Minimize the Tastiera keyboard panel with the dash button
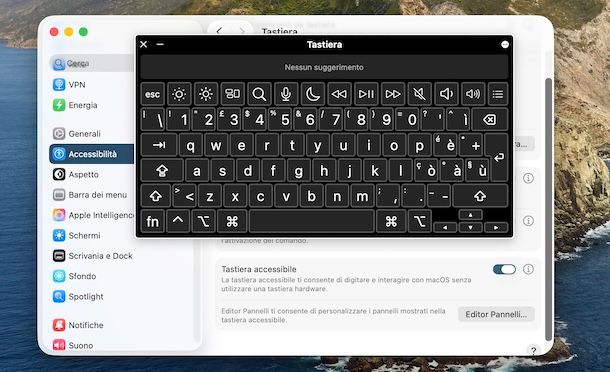The width and height of the screenshot is (610, 372). pos(160,44)
